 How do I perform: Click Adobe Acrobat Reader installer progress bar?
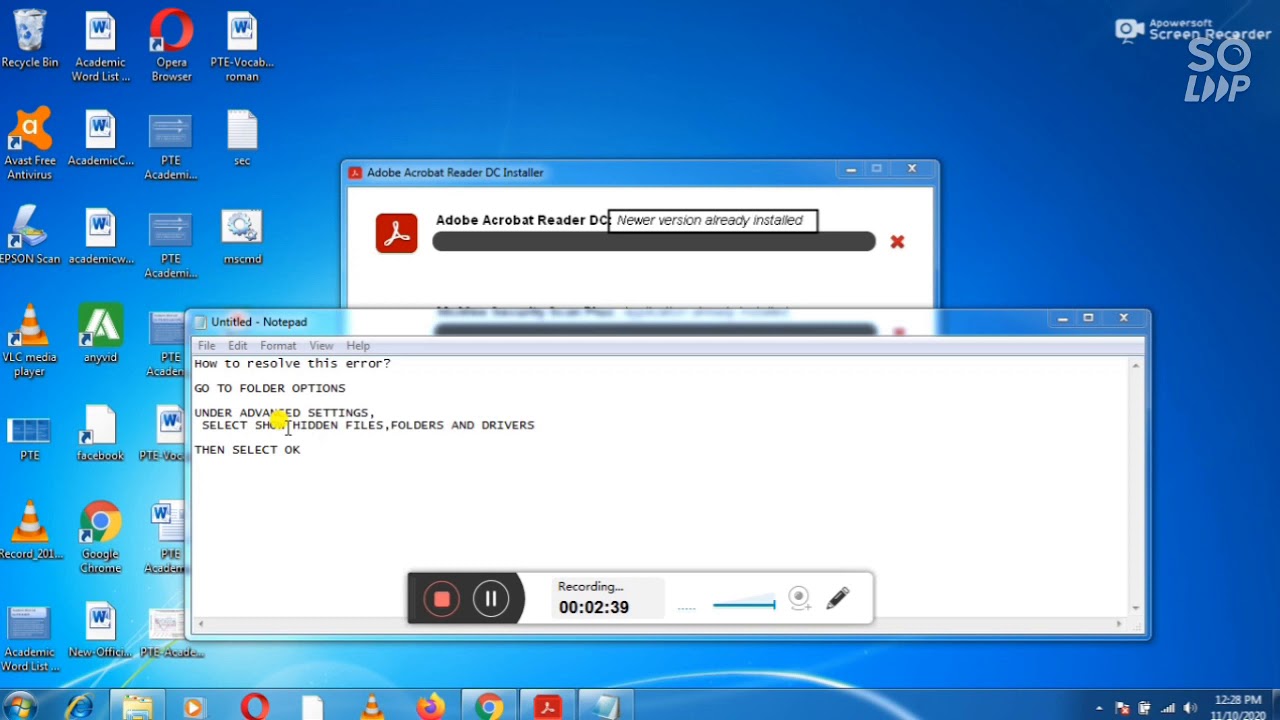654,242
